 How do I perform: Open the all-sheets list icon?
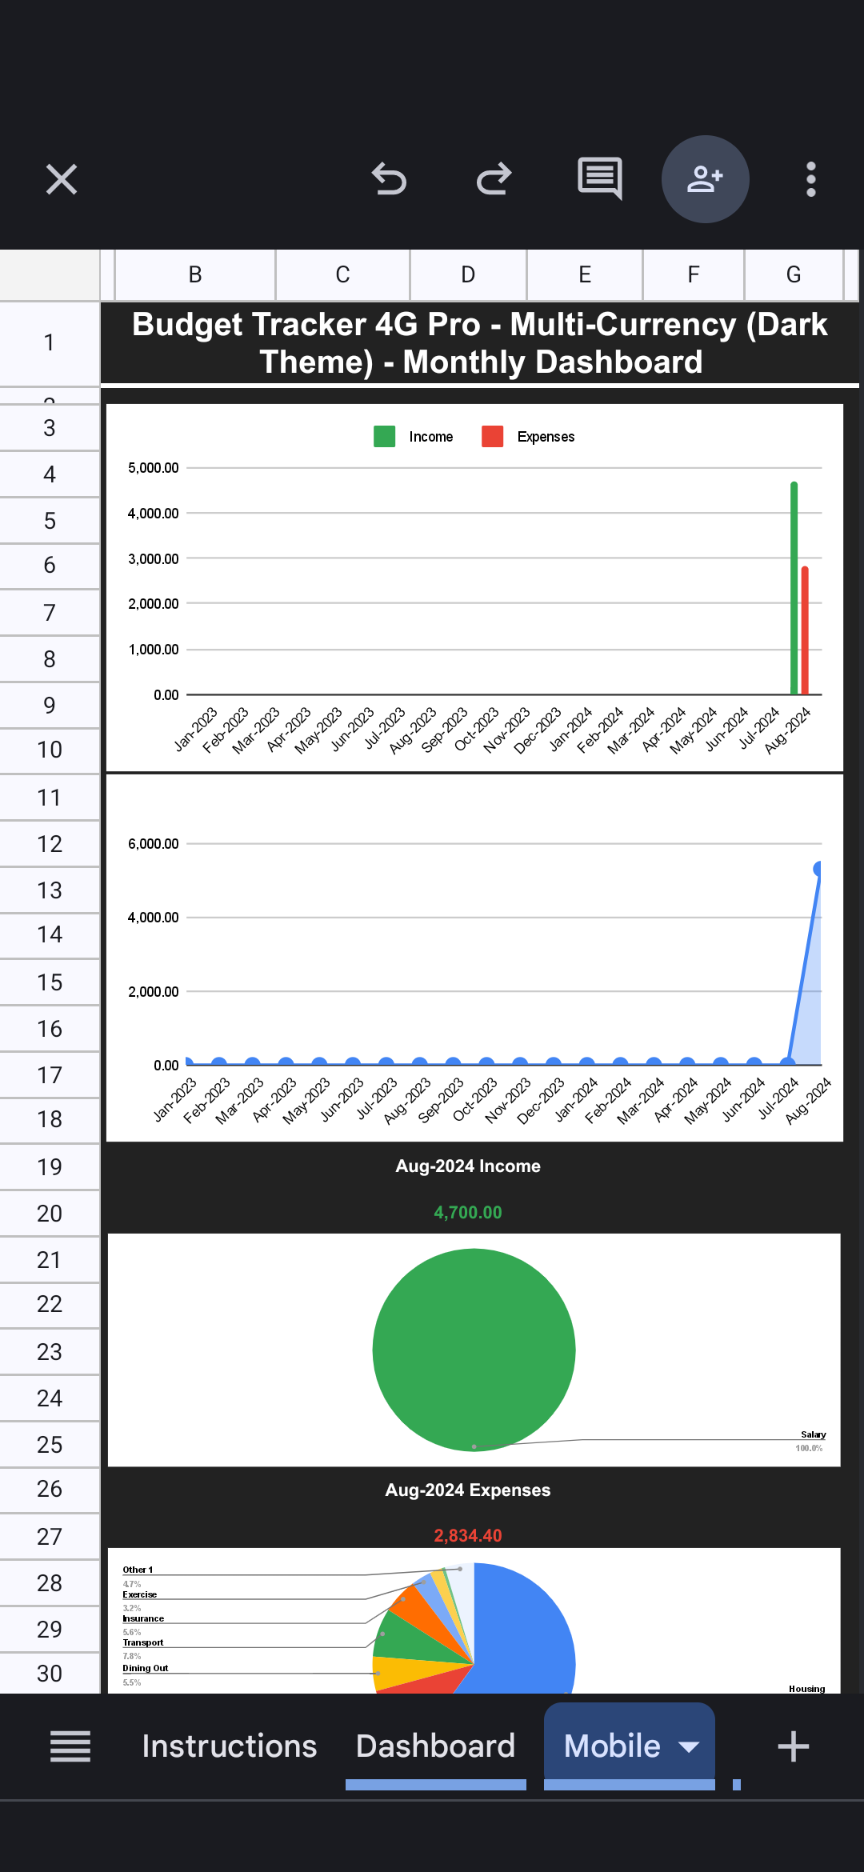(70, 1746)
